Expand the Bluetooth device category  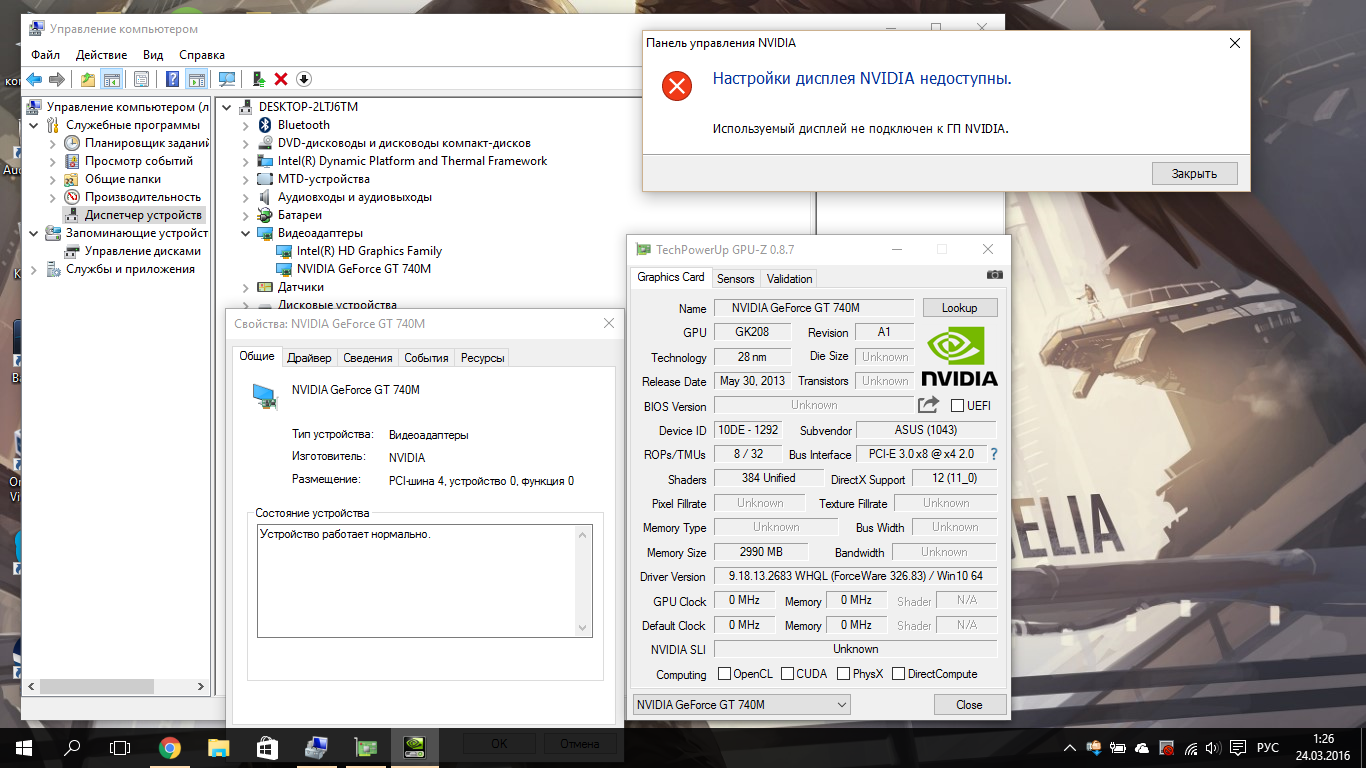246,125
